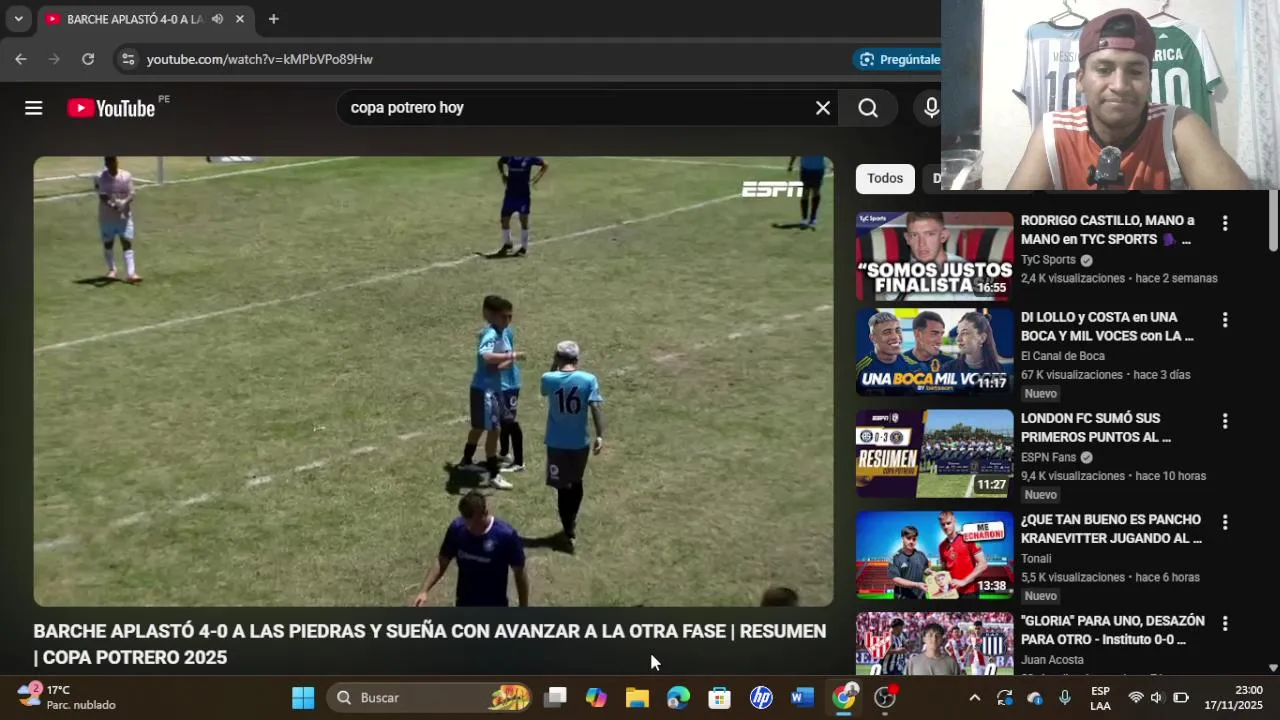Viewport: 1280px width, 720px height.
Task: Open the title "RODRIGO CASTILLO, MANO a MANO"
Action: point(1107,230)
